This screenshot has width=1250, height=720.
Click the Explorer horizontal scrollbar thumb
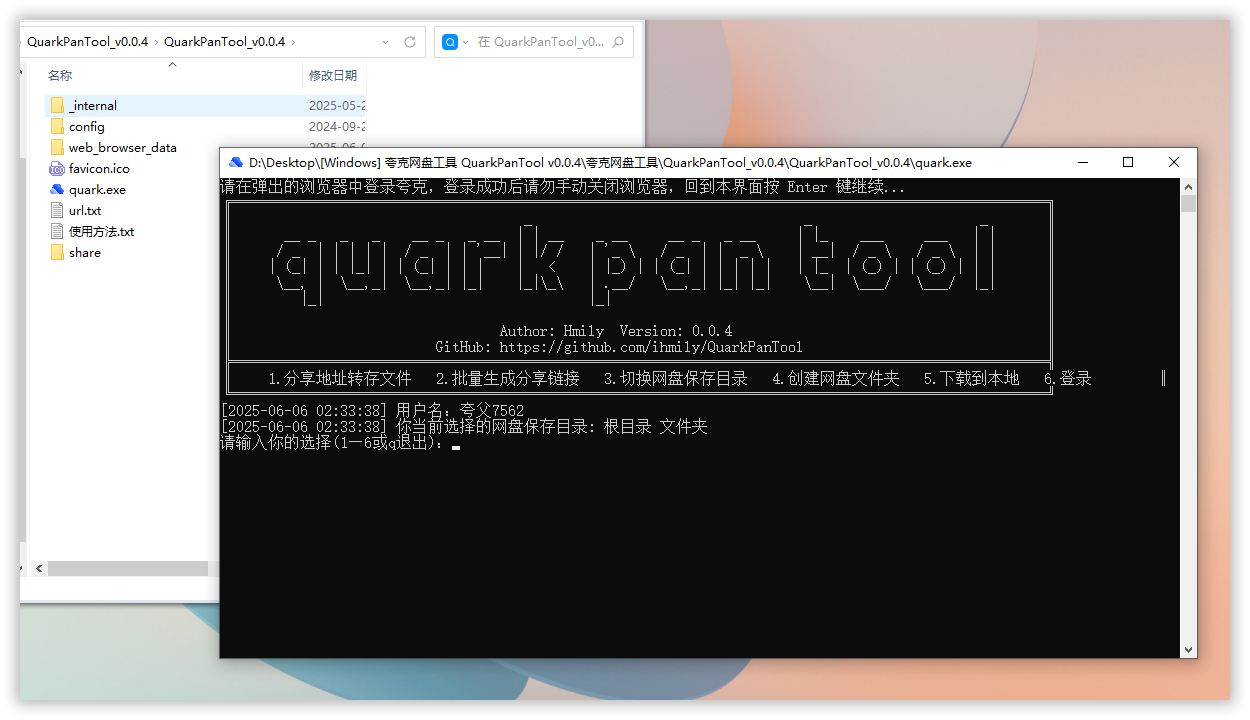pyautogui.click(x=128, y=568)
